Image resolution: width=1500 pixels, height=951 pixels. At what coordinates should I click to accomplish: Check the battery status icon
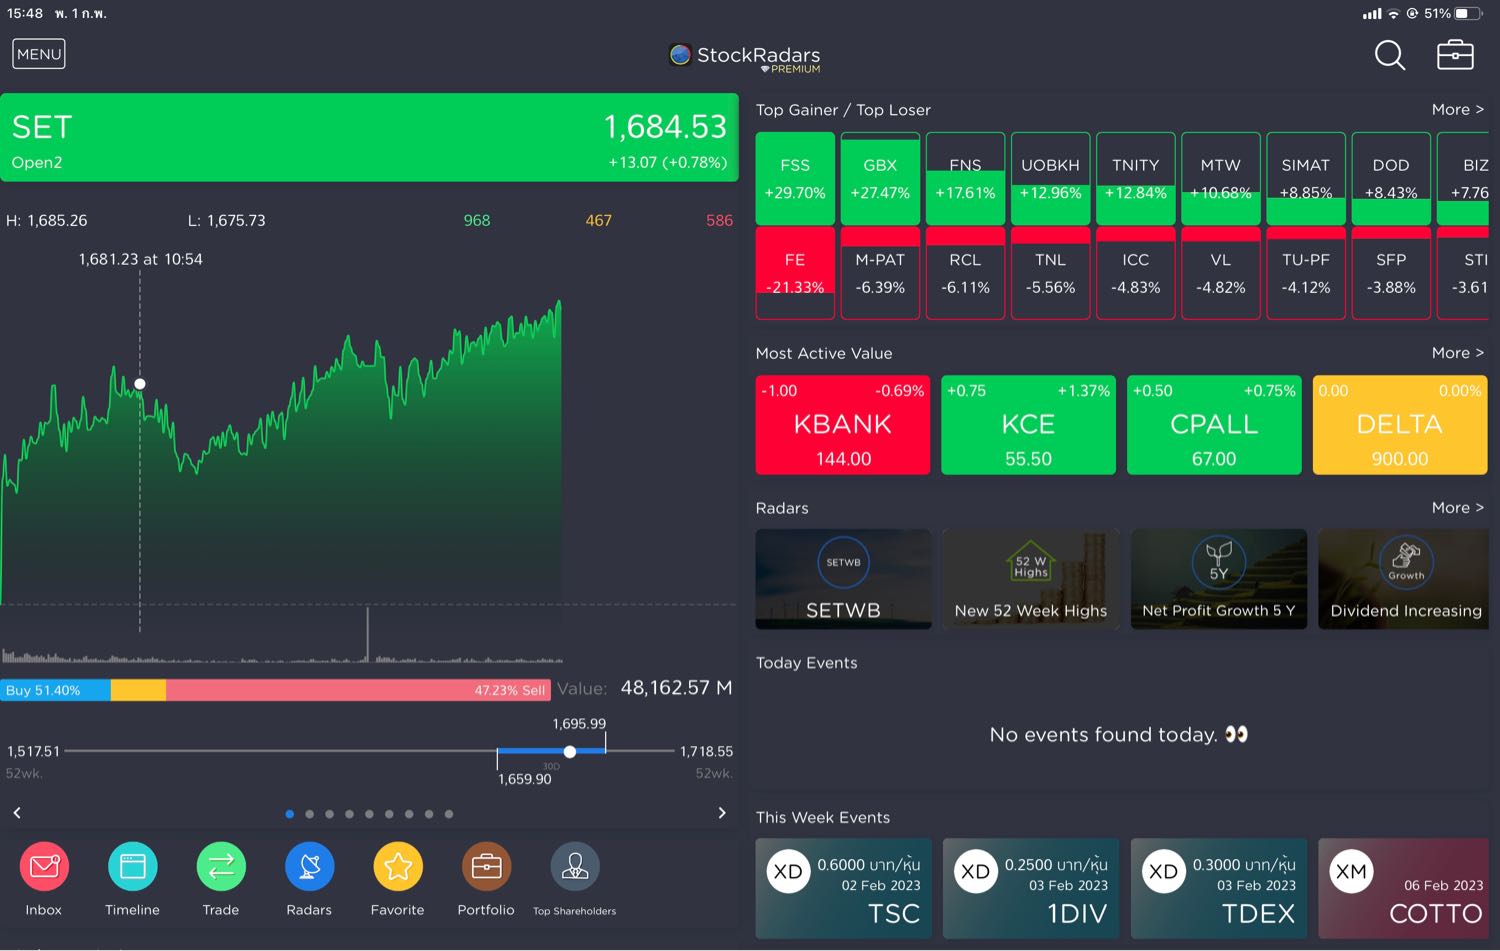pos(1469,14)
